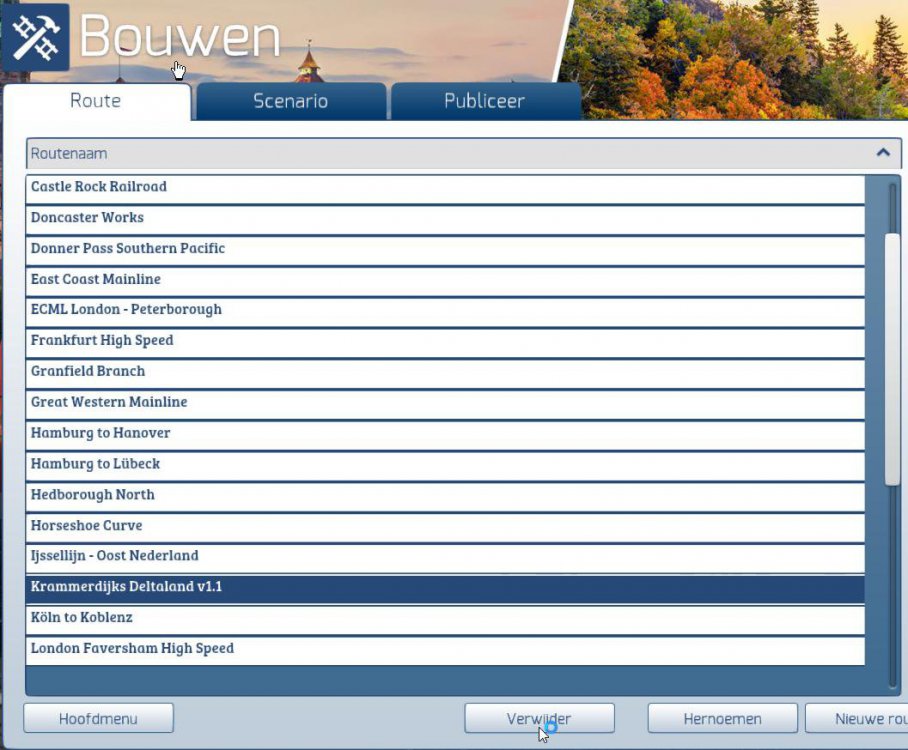Open the Publiceer tab

pyautogui.click(x=484, y=101)
